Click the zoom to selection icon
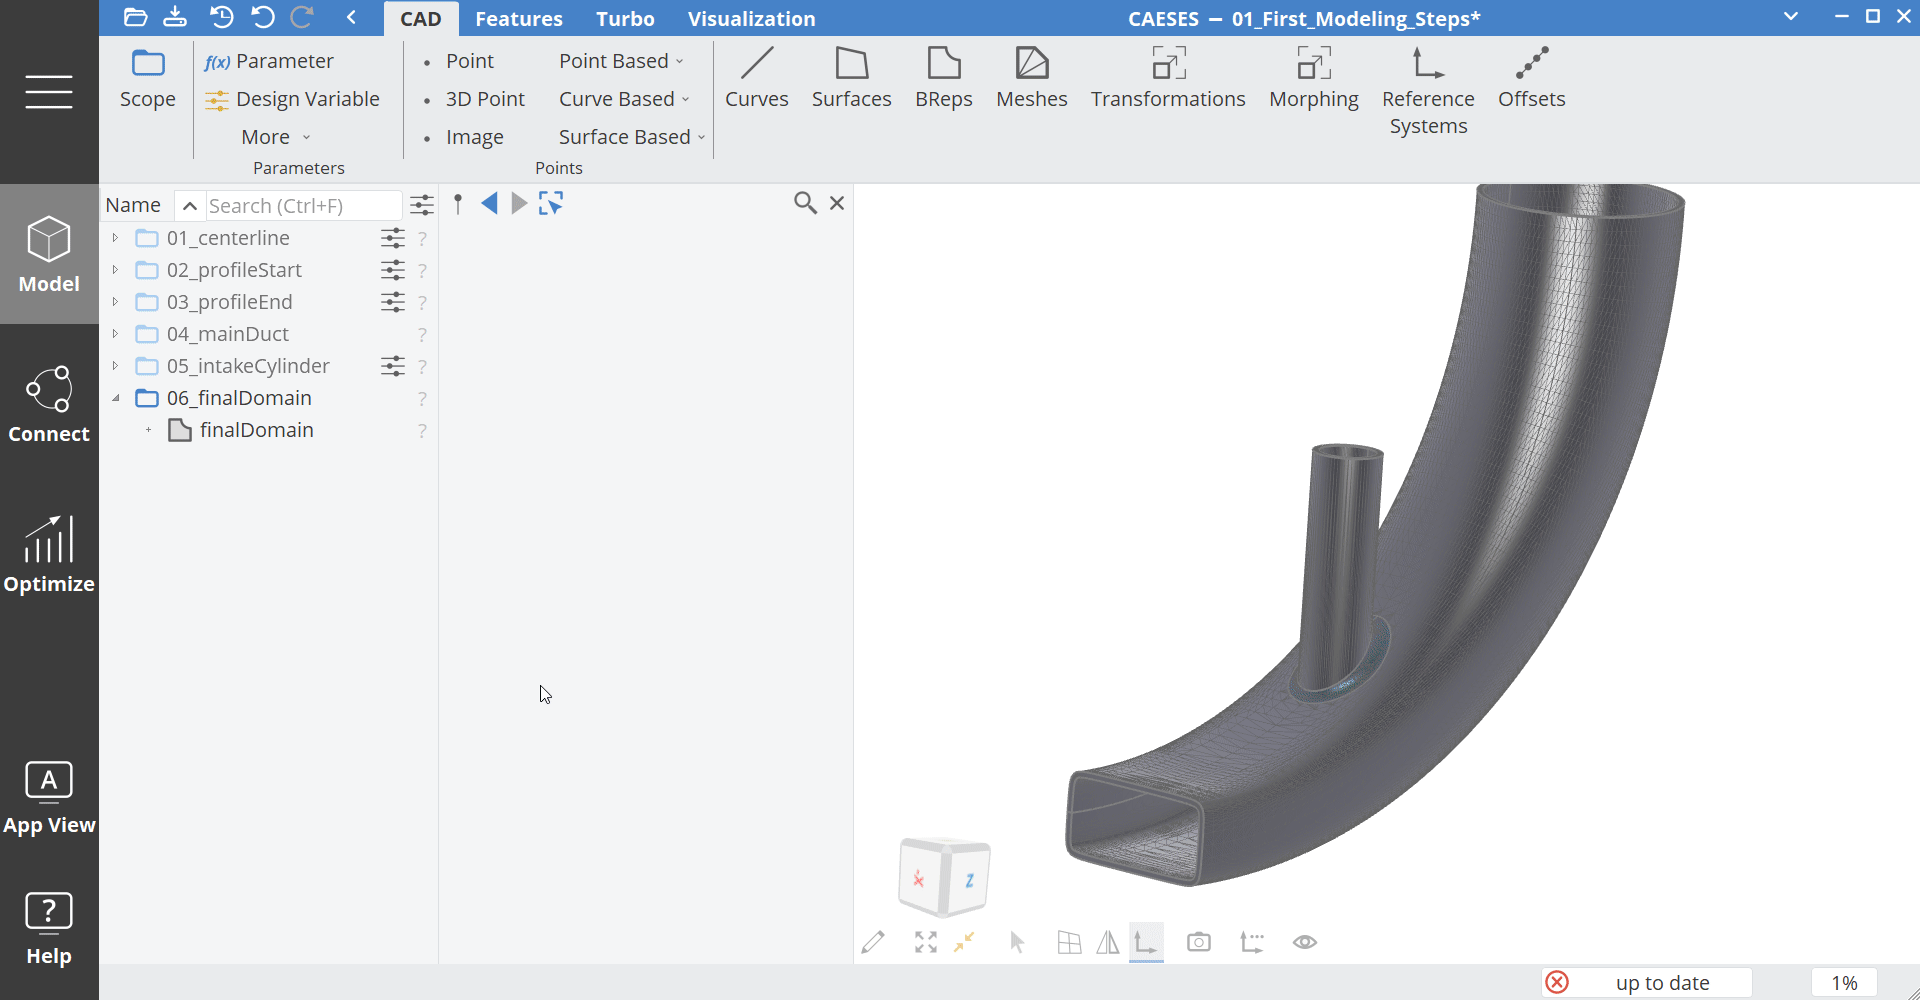The height and width of the screenshot is (1000, 1920). (964, 942)
